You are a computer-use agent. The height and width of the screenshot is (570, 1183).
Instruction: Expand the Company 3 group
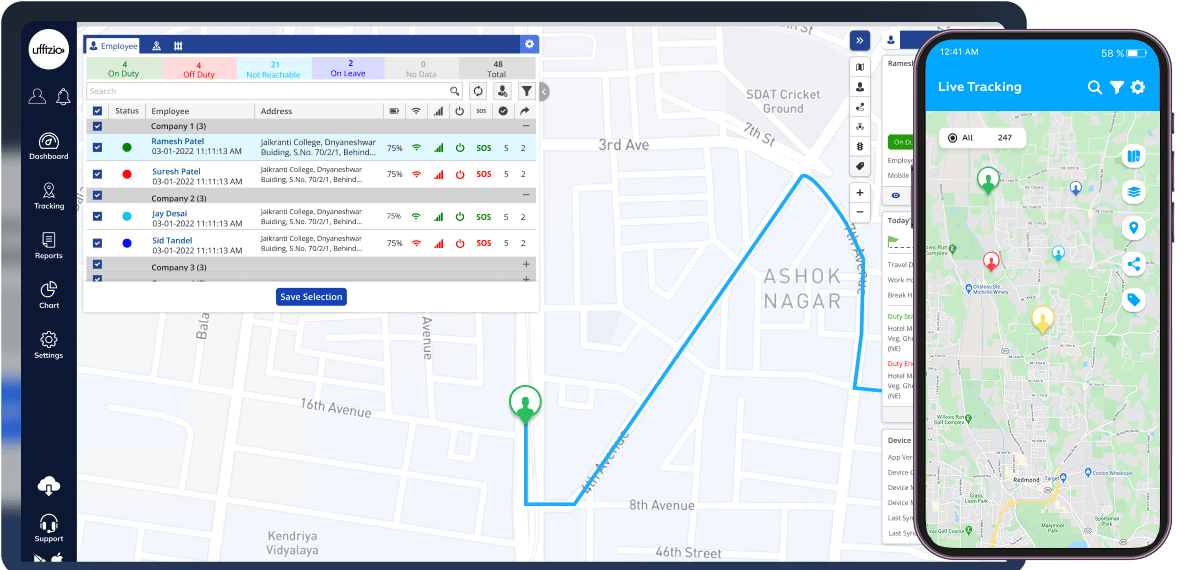526,264
